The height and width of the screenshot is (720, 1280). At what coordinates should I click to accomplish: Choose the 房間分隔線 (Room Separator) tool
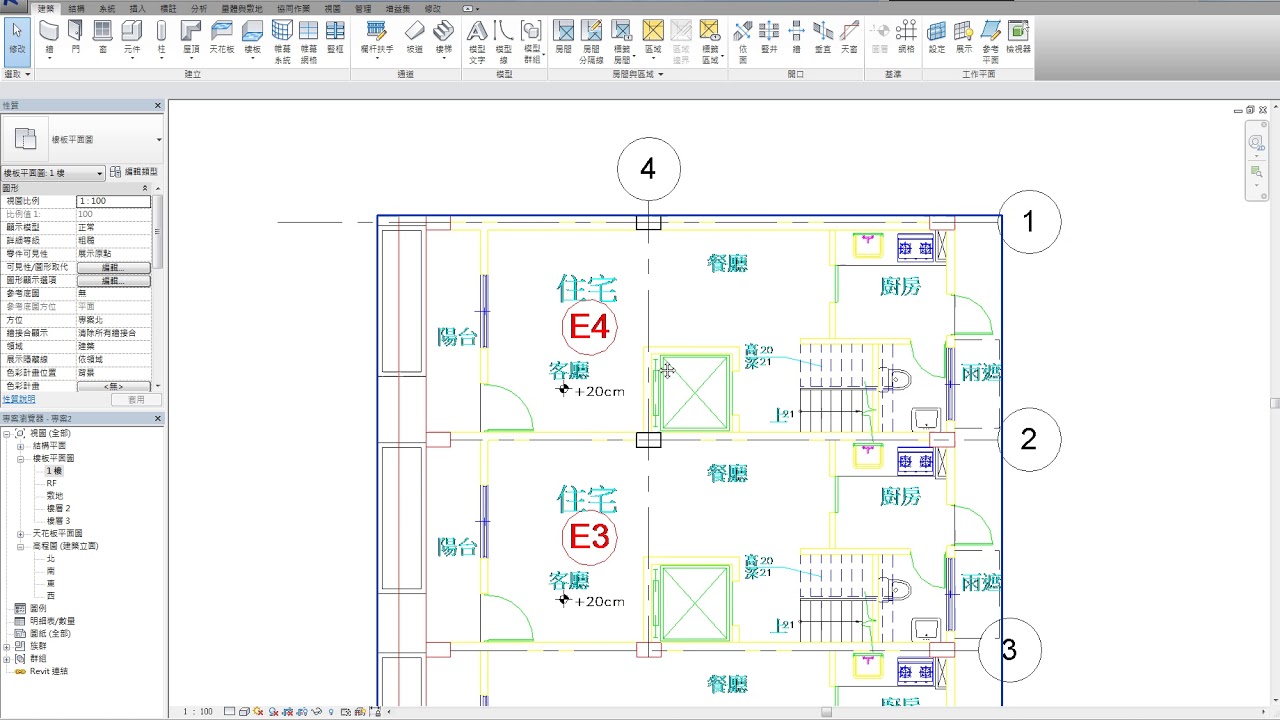click(x=591, y=42)
